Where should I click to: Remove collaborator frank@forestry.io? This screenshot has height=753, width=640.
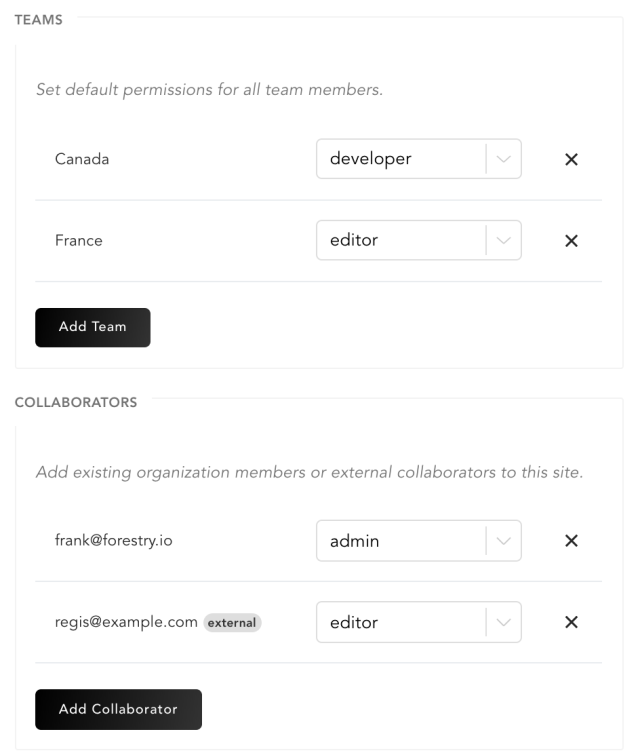[x=571, y=541]
